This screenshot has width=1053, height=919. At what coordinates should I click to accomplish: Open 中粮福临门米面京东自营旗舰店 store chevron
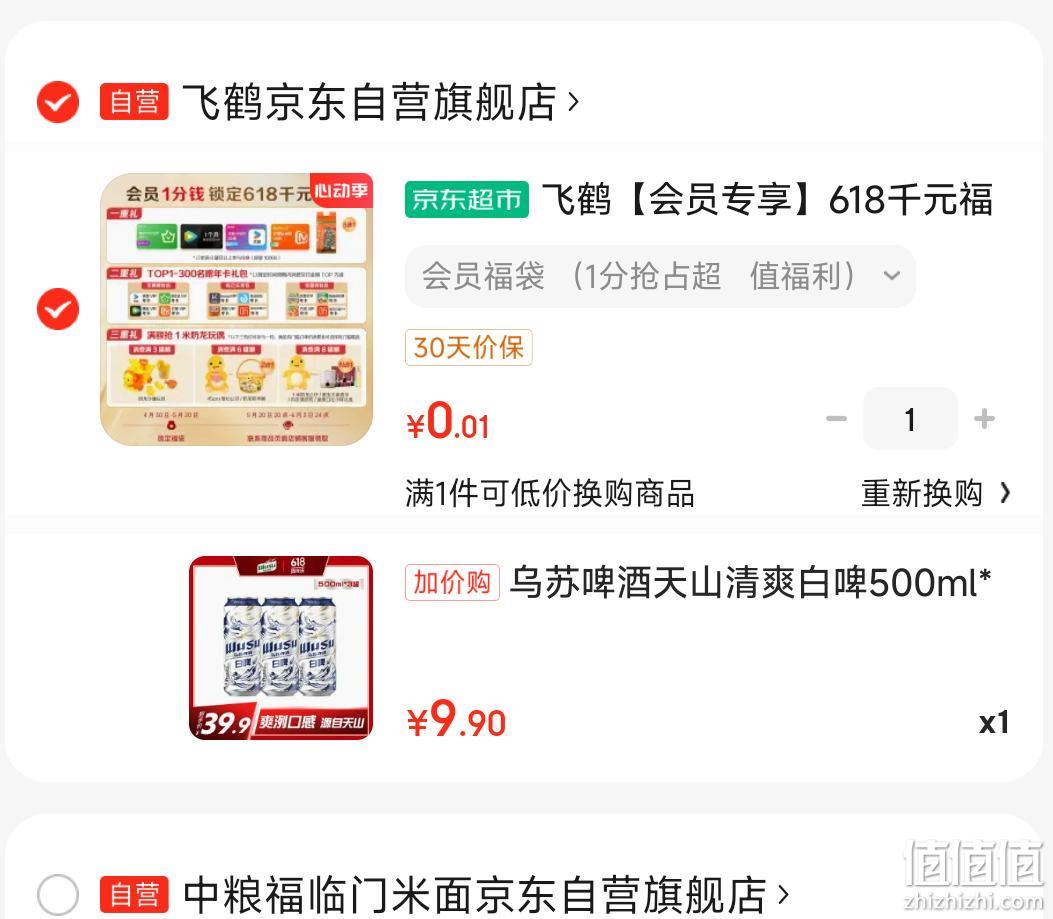[783, 895]
